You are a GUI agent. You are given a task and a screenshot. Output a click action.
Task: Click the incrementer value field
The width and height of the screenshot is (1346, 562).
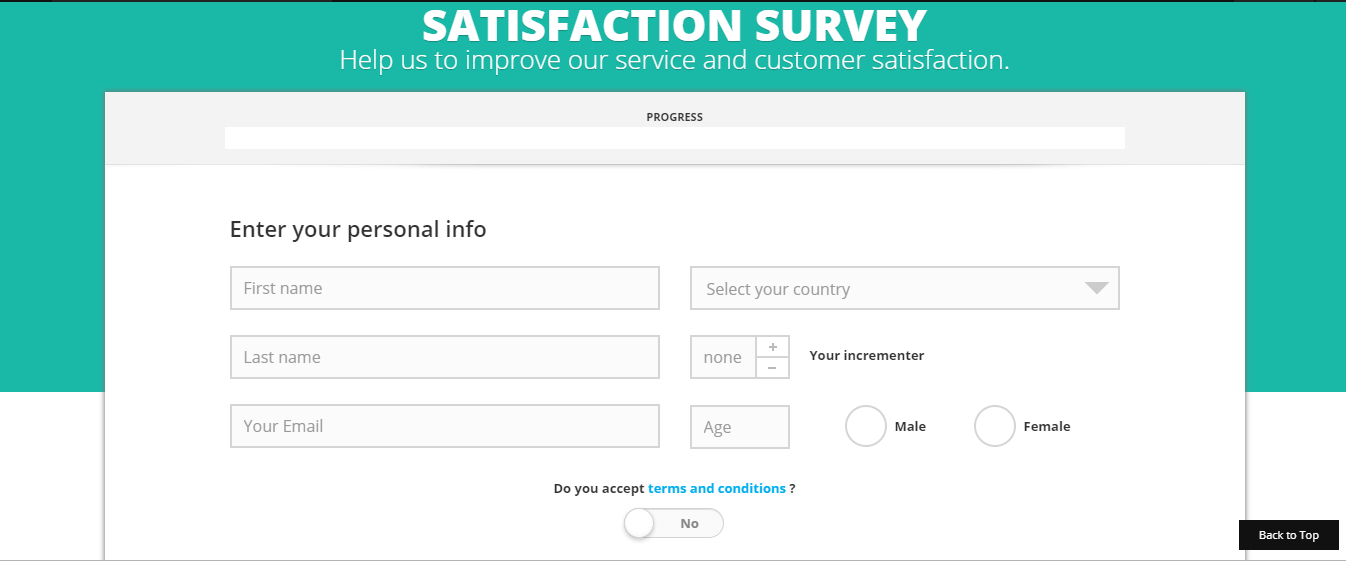pos(723,357)
